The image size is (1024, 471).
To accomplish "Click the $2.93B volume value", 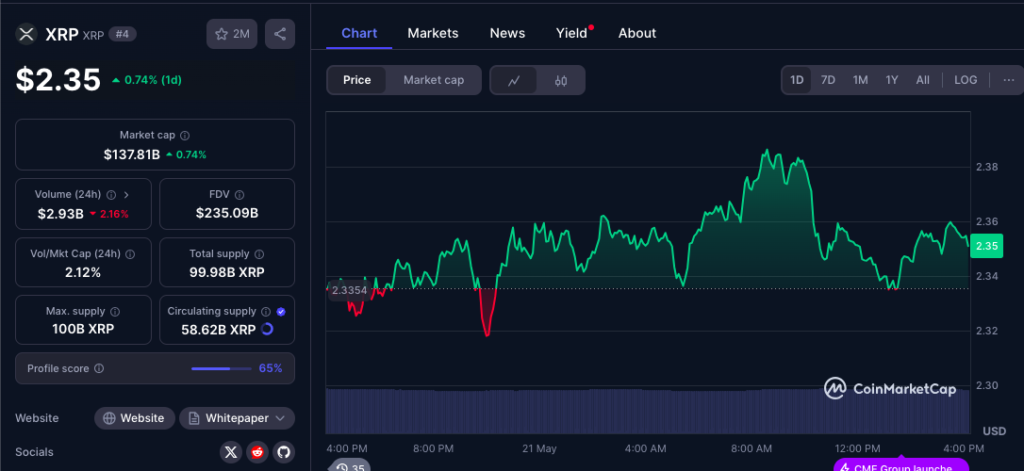I will click(x=61, y=214).
